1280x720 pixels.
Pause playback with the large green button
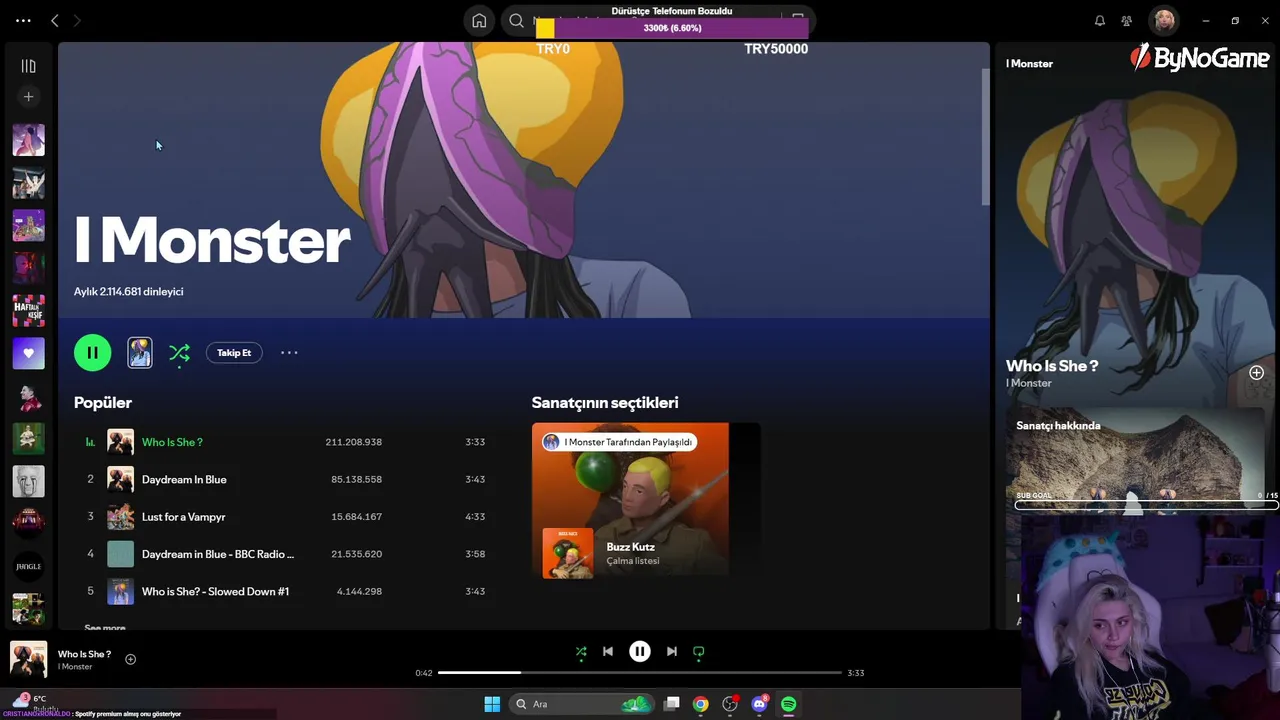[92, 352]
